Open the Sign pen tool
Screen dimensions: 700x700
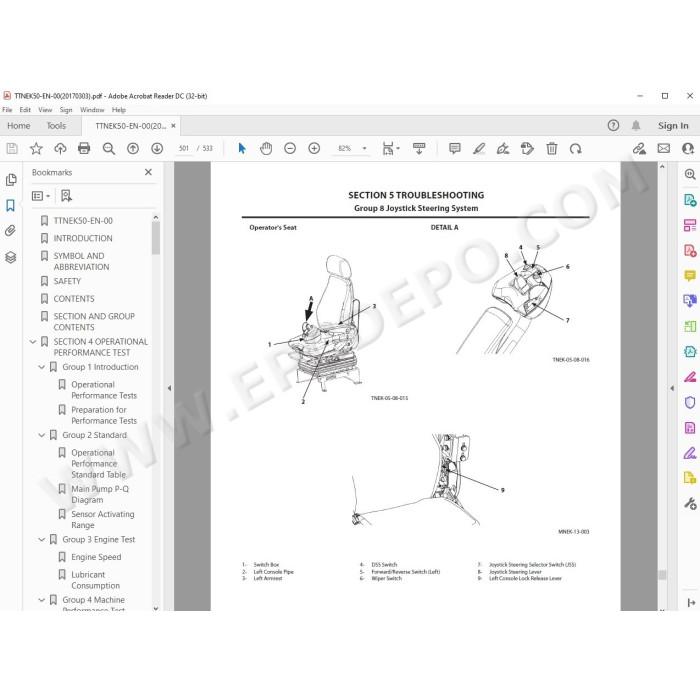coord(503,148)
